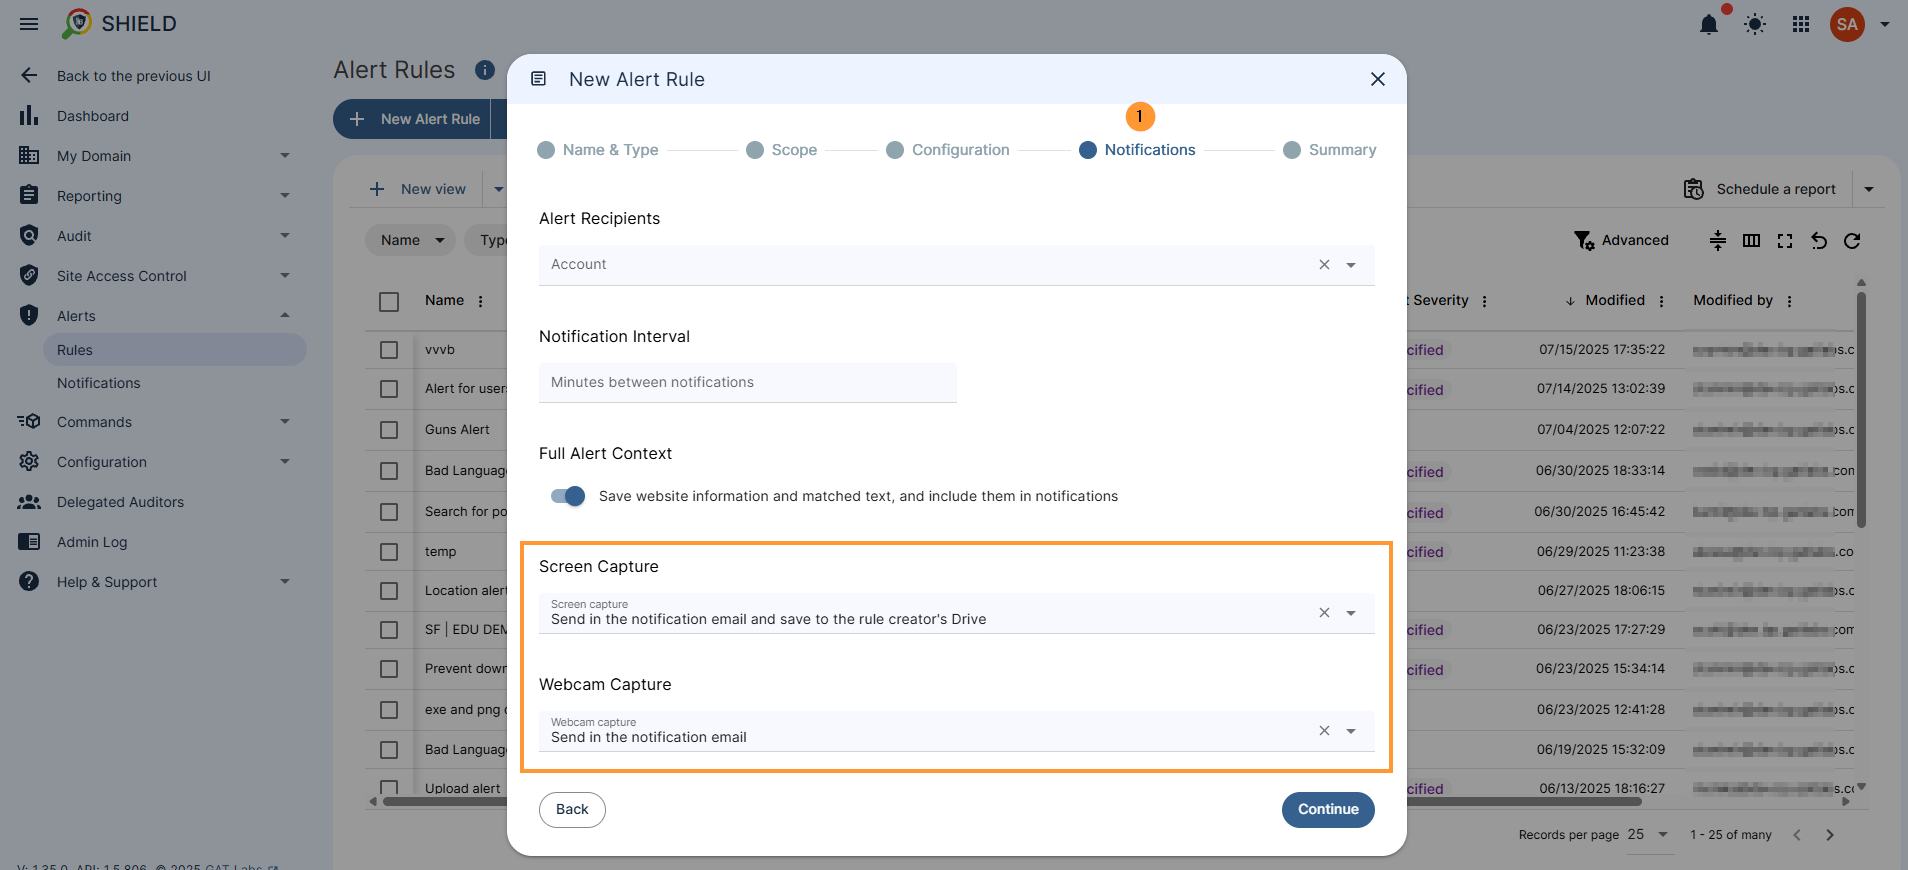Open the apps grid launcher
1908x870 pixels.
(1801, 24)
